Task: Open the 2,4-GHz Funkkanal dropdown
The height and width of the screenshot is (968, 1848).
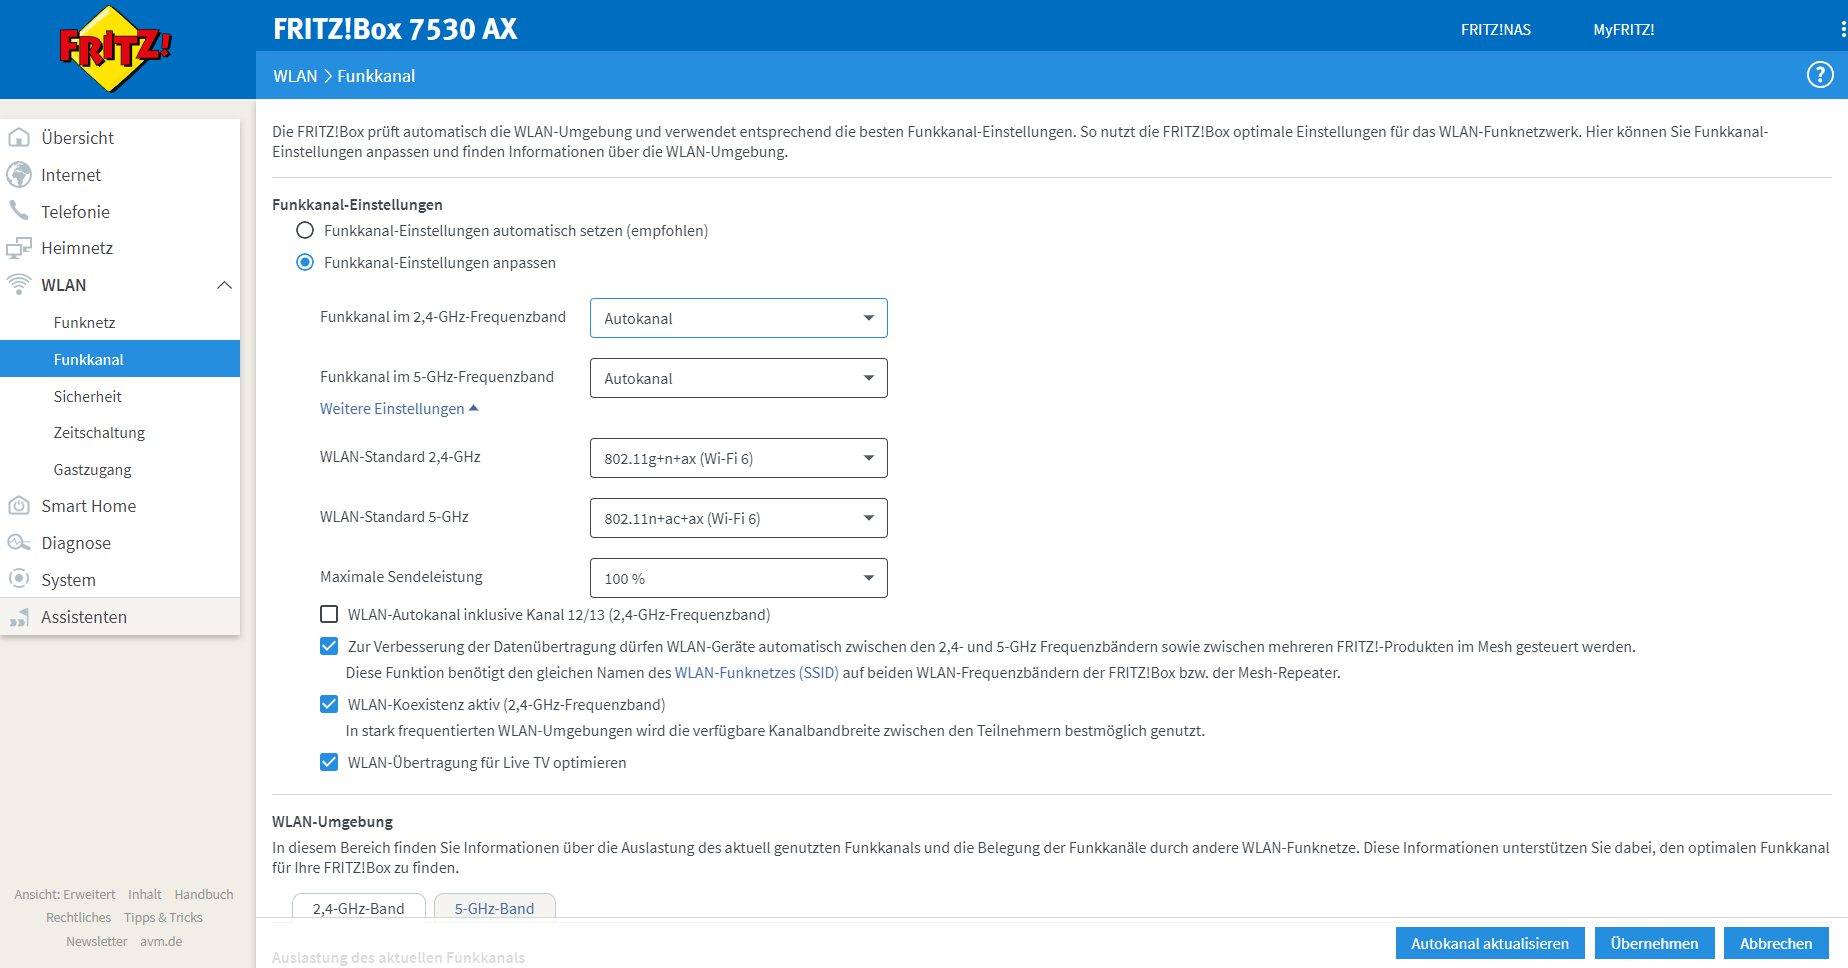Action: [x=739, y=318]
